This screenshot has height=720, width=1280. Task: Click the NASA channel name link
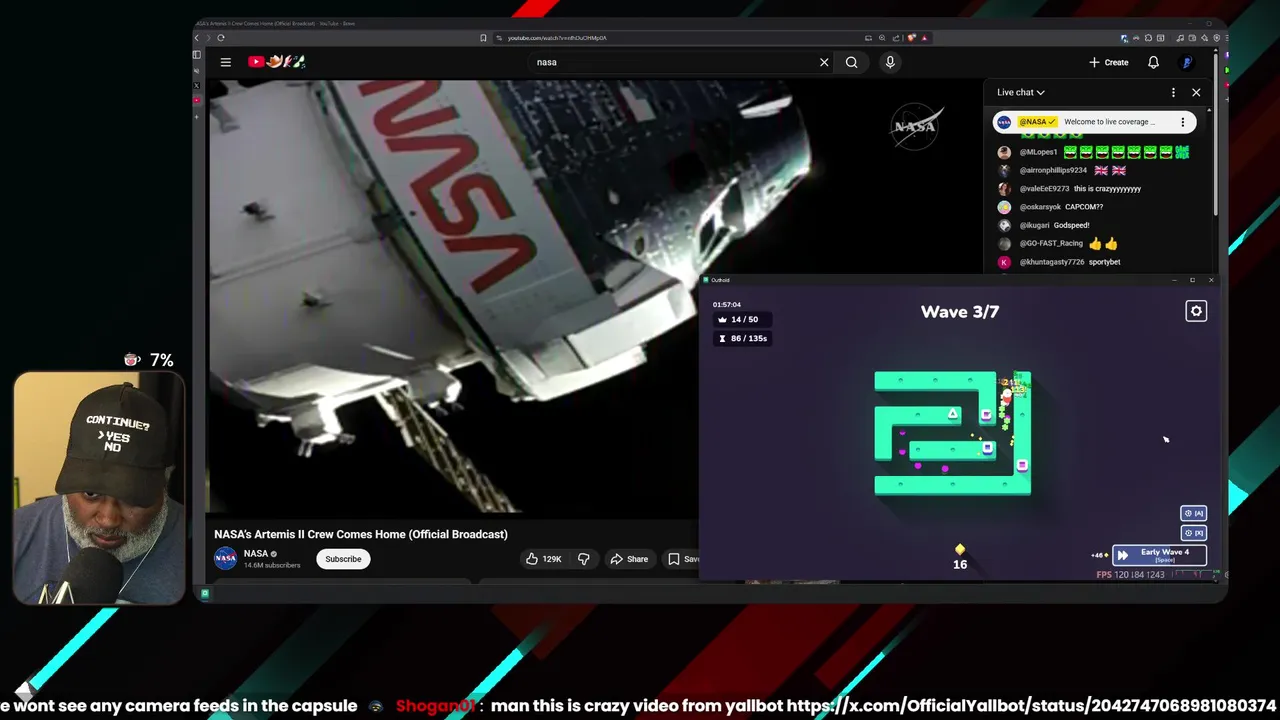[256, 553]
